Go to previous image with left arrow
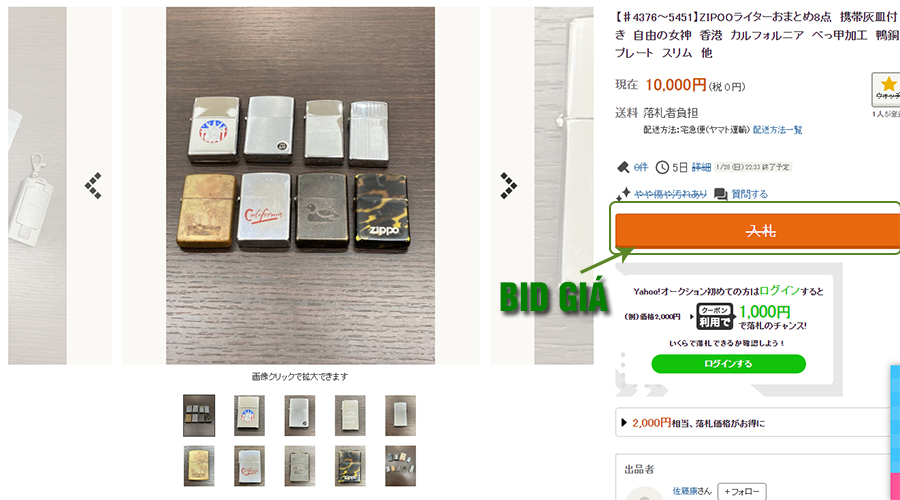This screenshot has height=500, width=900. (94, 185)
